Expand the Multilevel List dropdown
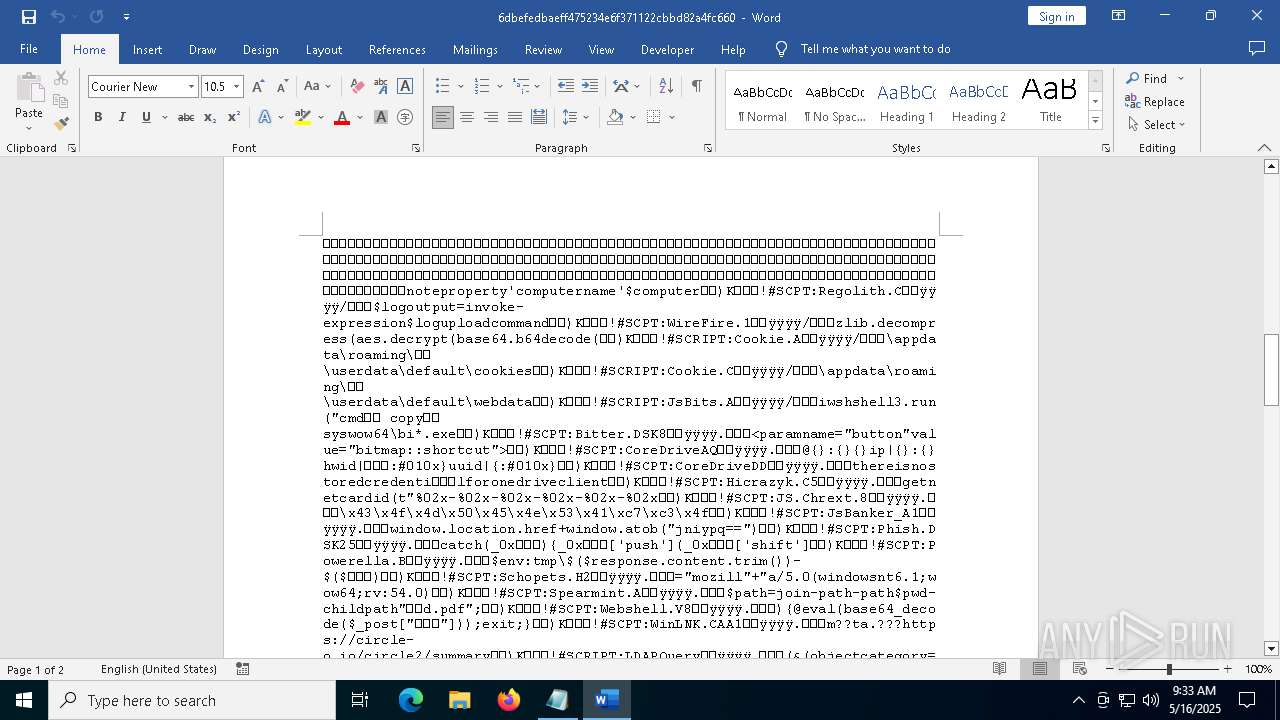The width and height of the screenshot is (1280, 720). [x=537, y=87]
